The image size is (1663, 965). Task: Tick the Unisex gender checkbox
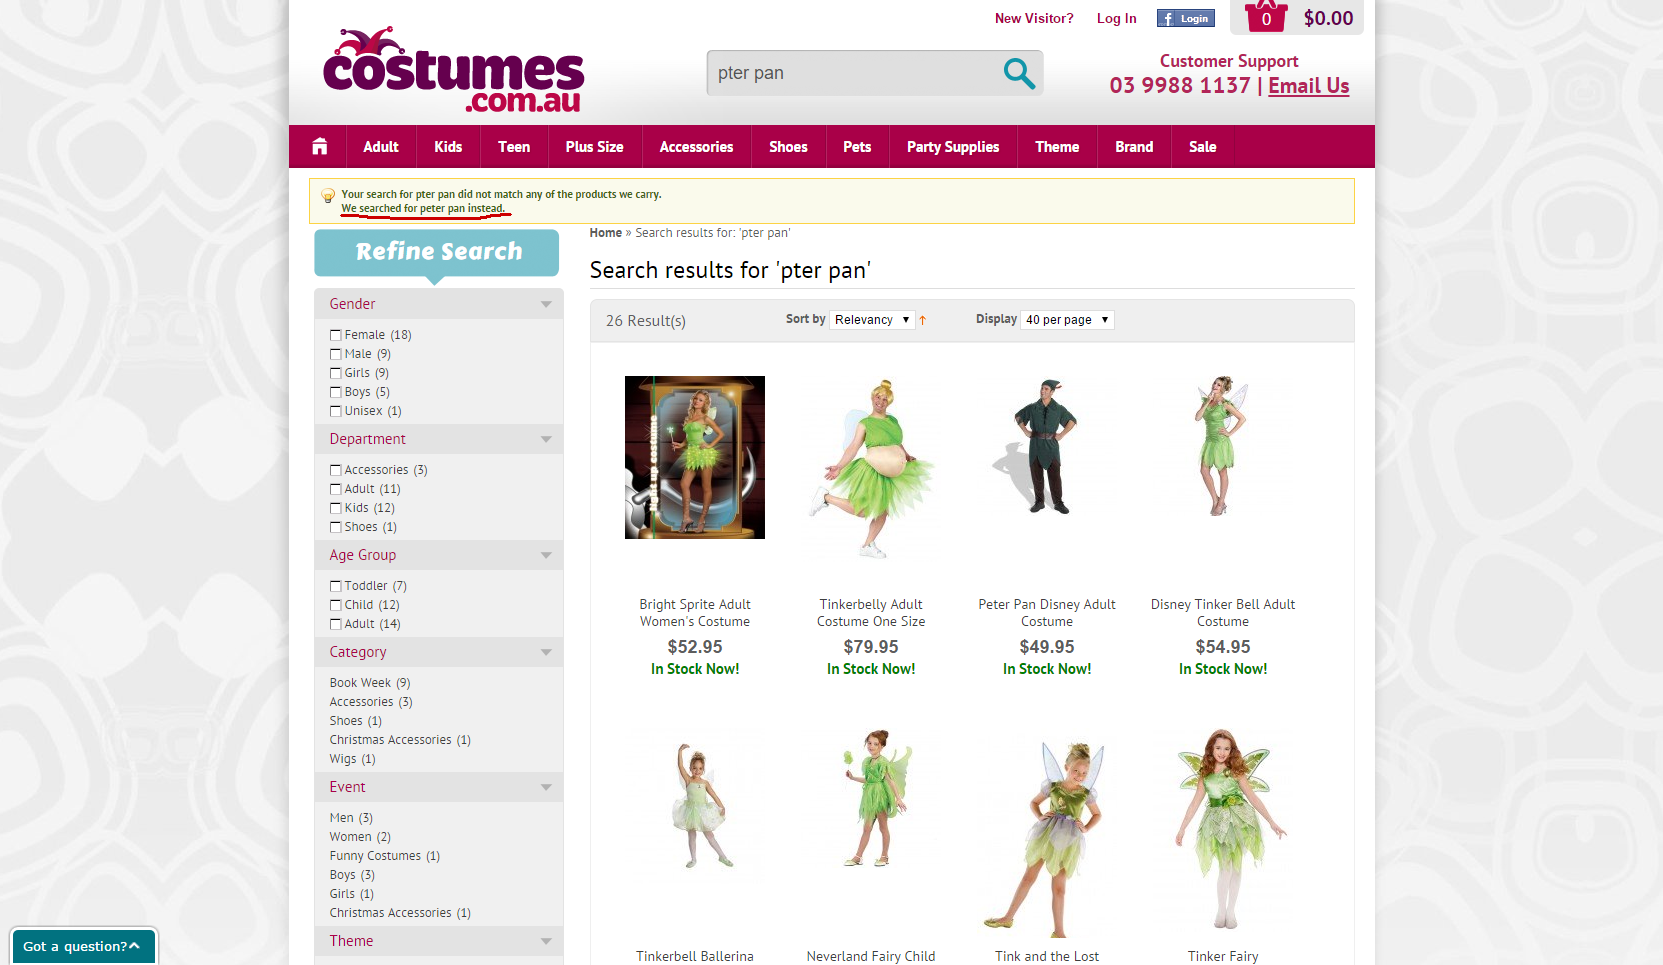336,411
